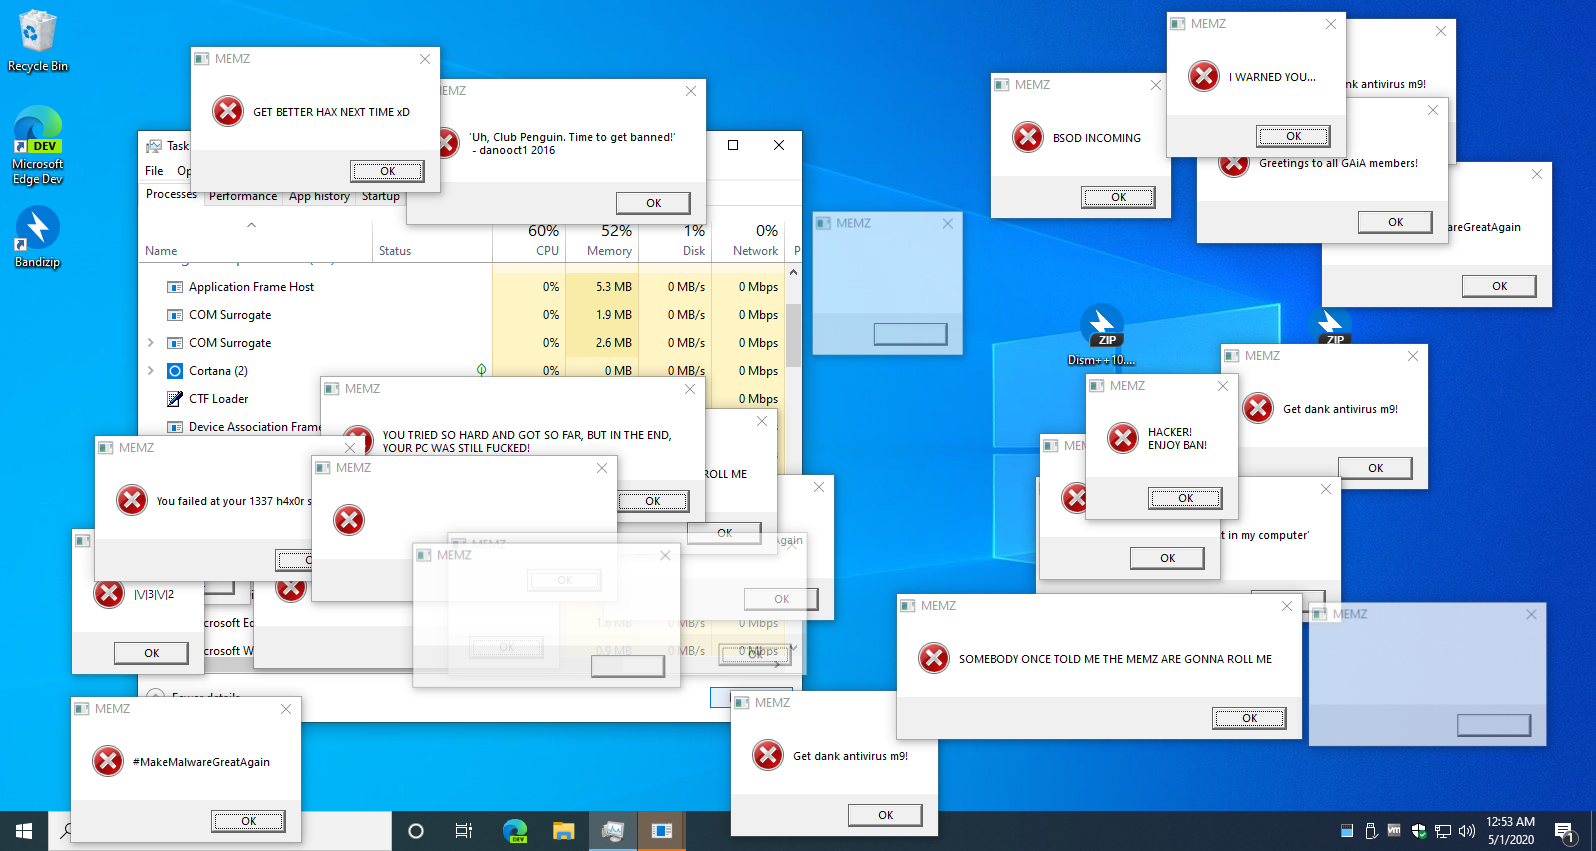The image size is (1596, 851).
Task: Open Task View from the taskbar
Action: pos(464,831)
